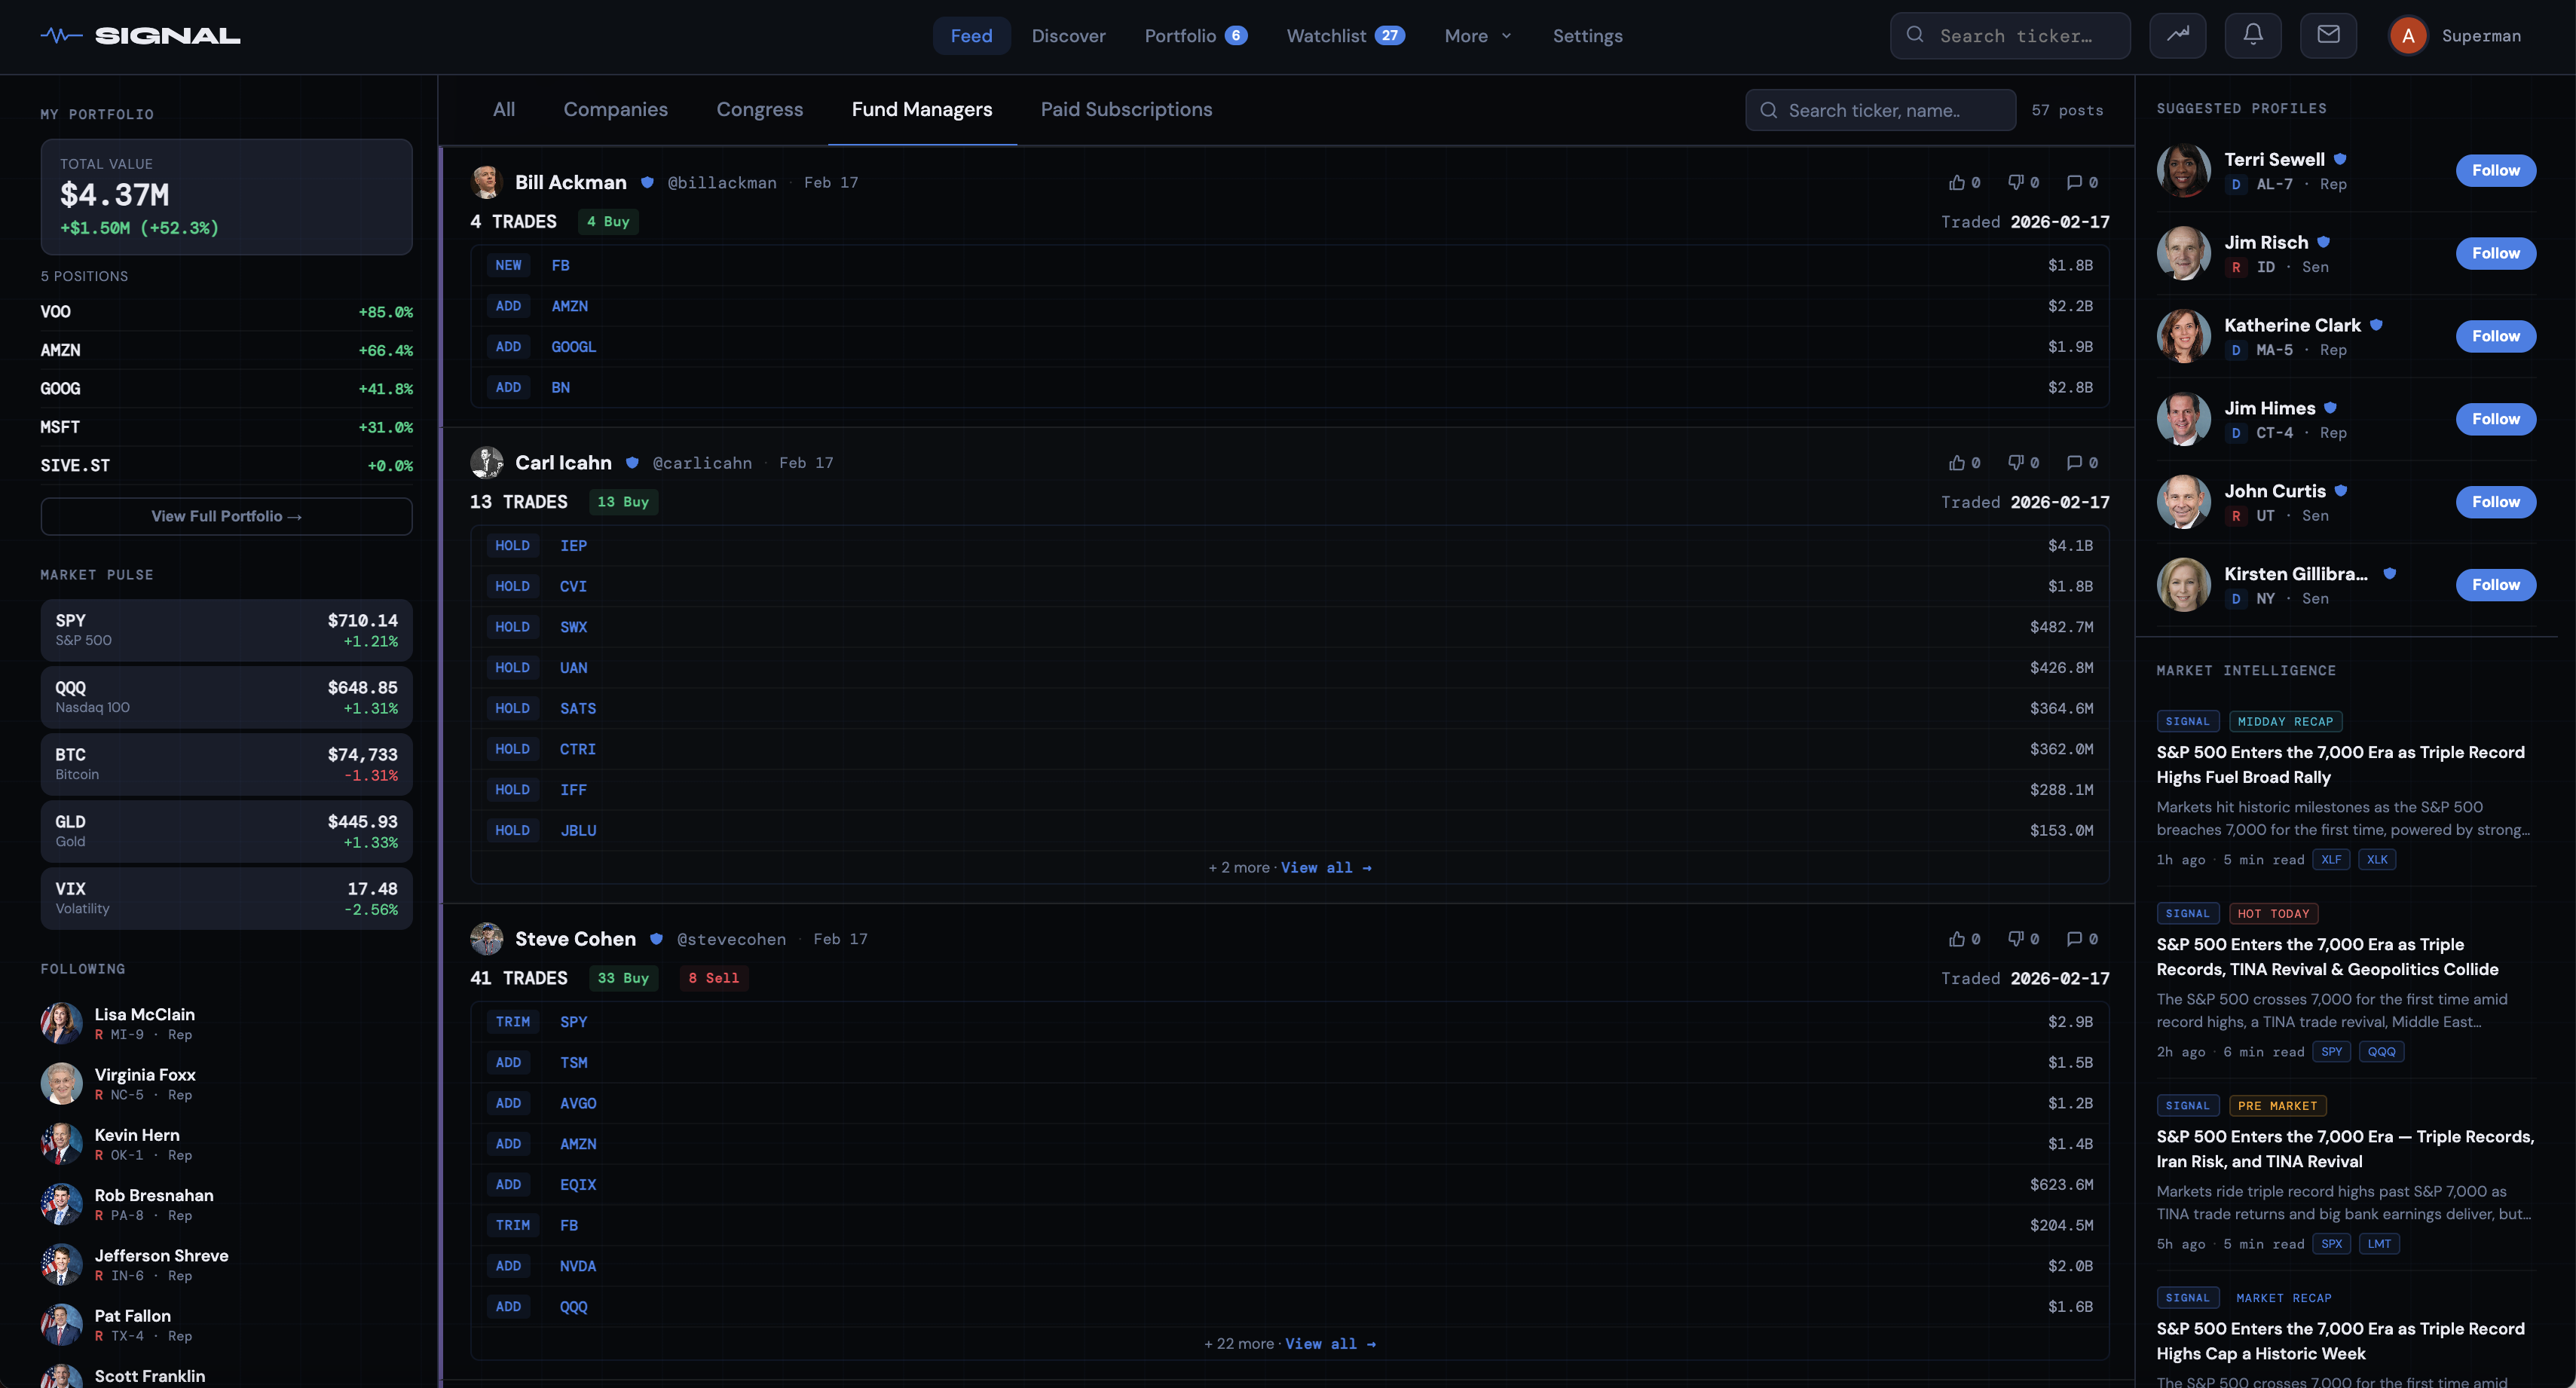Follow Kirsten Gillibrand
This screenshot has height=1388, width=2576.
[2495, 584]
